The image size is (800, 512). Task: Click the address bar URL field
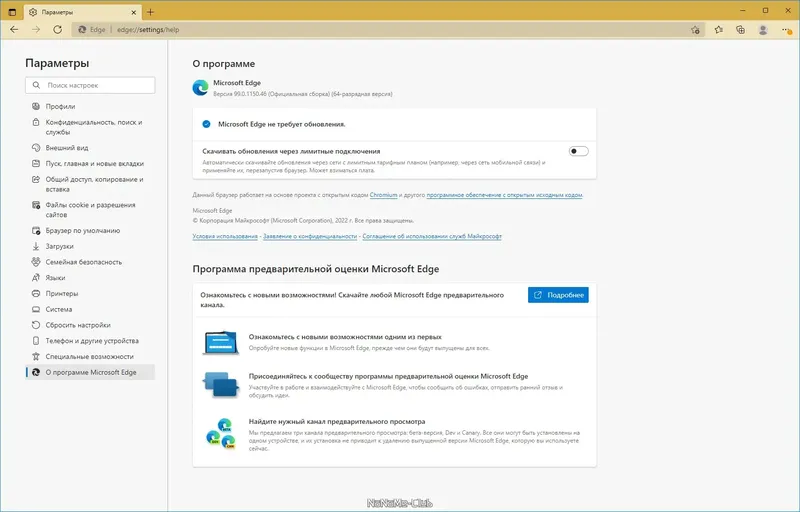click(388, 30)
